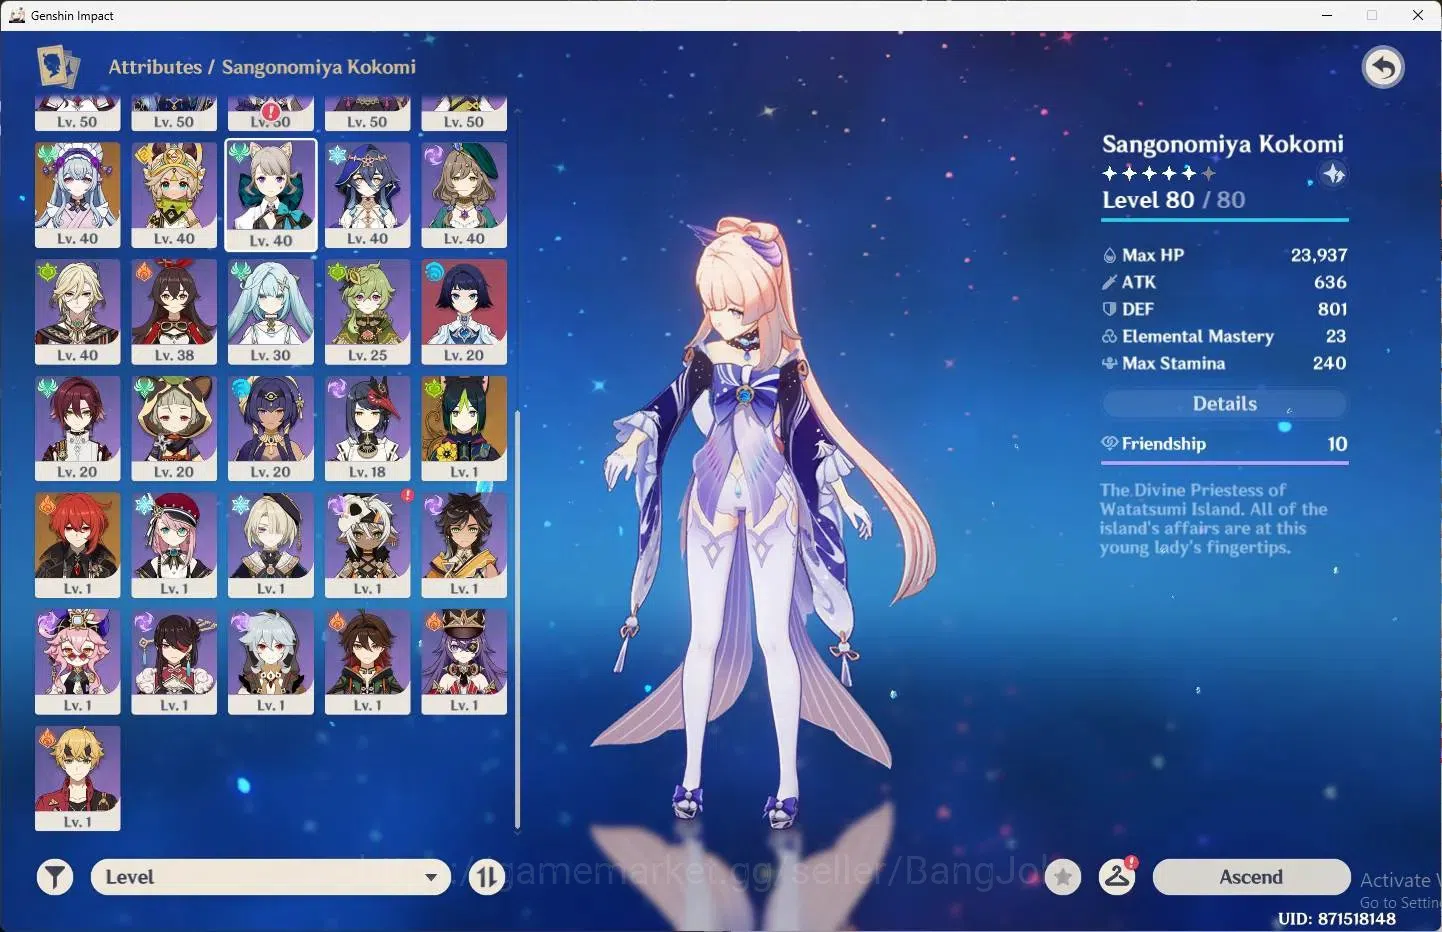Select Kaveh, the Lv. 40 Dendro character
Viewport: 1442px width, 932px height.
click(77, 312)
